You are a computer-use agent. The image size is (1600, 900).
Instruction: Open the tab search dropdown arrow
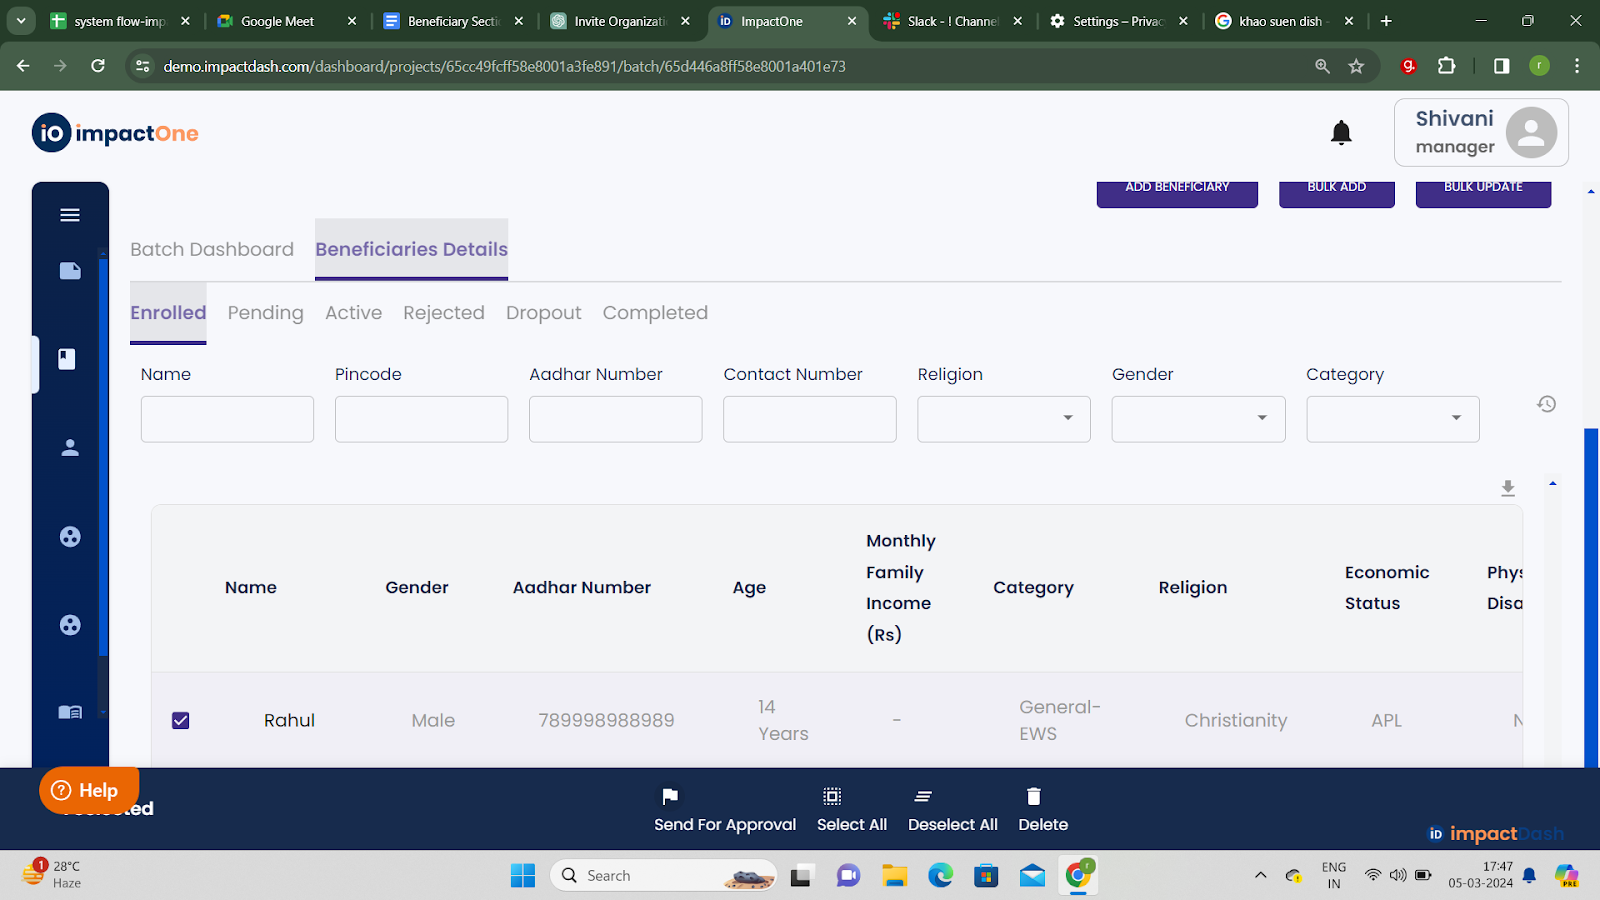coord(21,20)
